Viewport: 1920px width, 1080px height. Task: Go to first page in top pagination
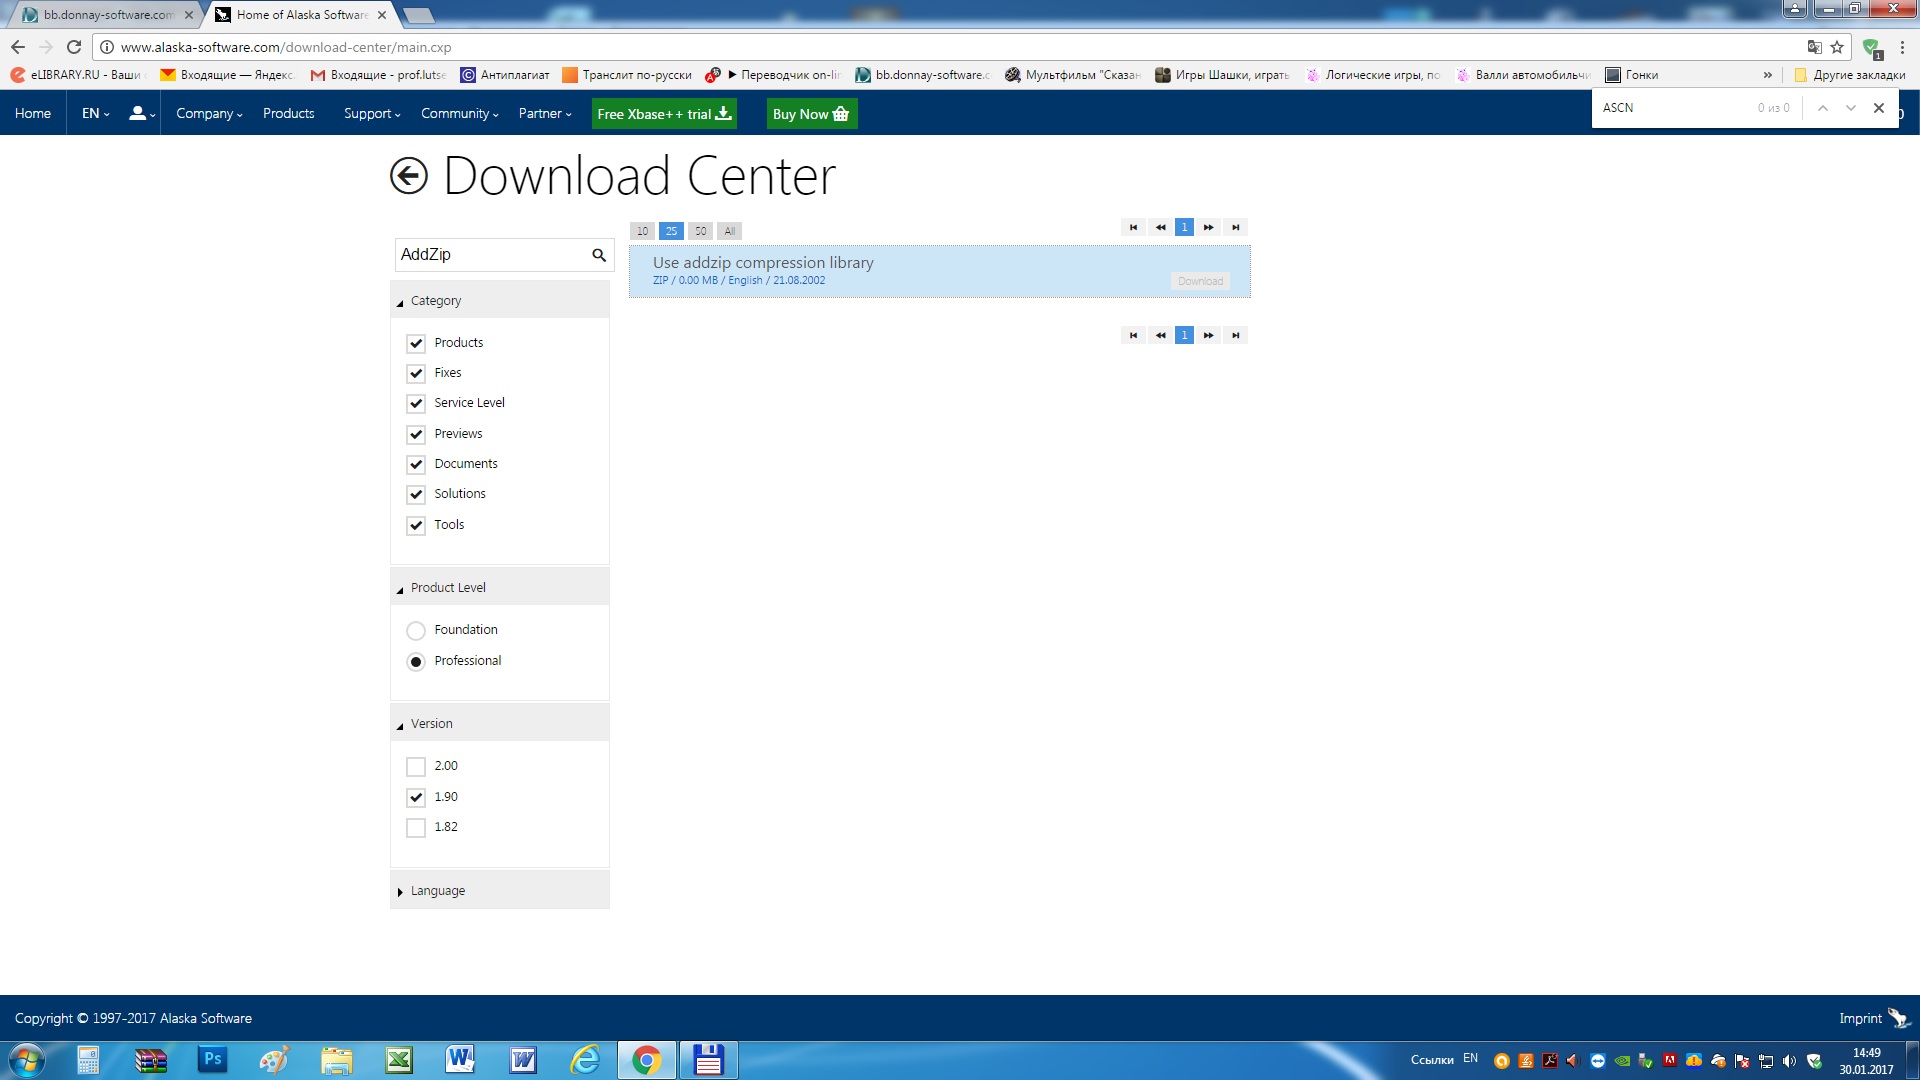pos(1133,227)
